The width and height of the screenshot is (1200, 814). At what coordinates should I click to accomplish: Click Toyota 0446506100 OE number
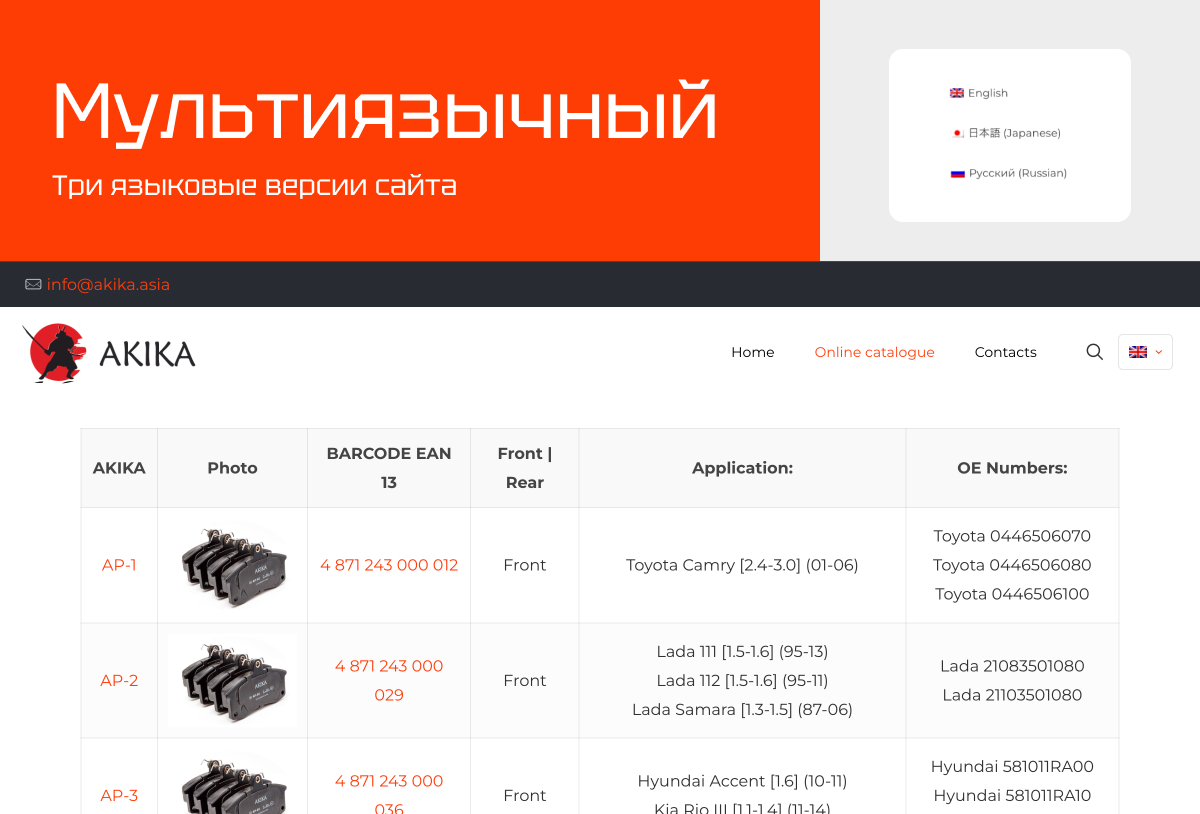click(x=1012, y=594)
